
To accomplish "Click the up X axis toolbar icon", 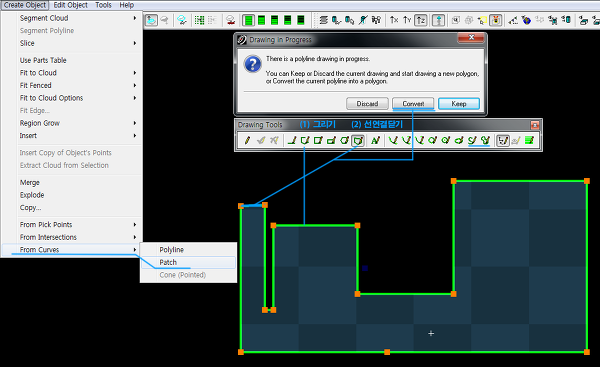I will pyautogui.click(x=394, y=20).
